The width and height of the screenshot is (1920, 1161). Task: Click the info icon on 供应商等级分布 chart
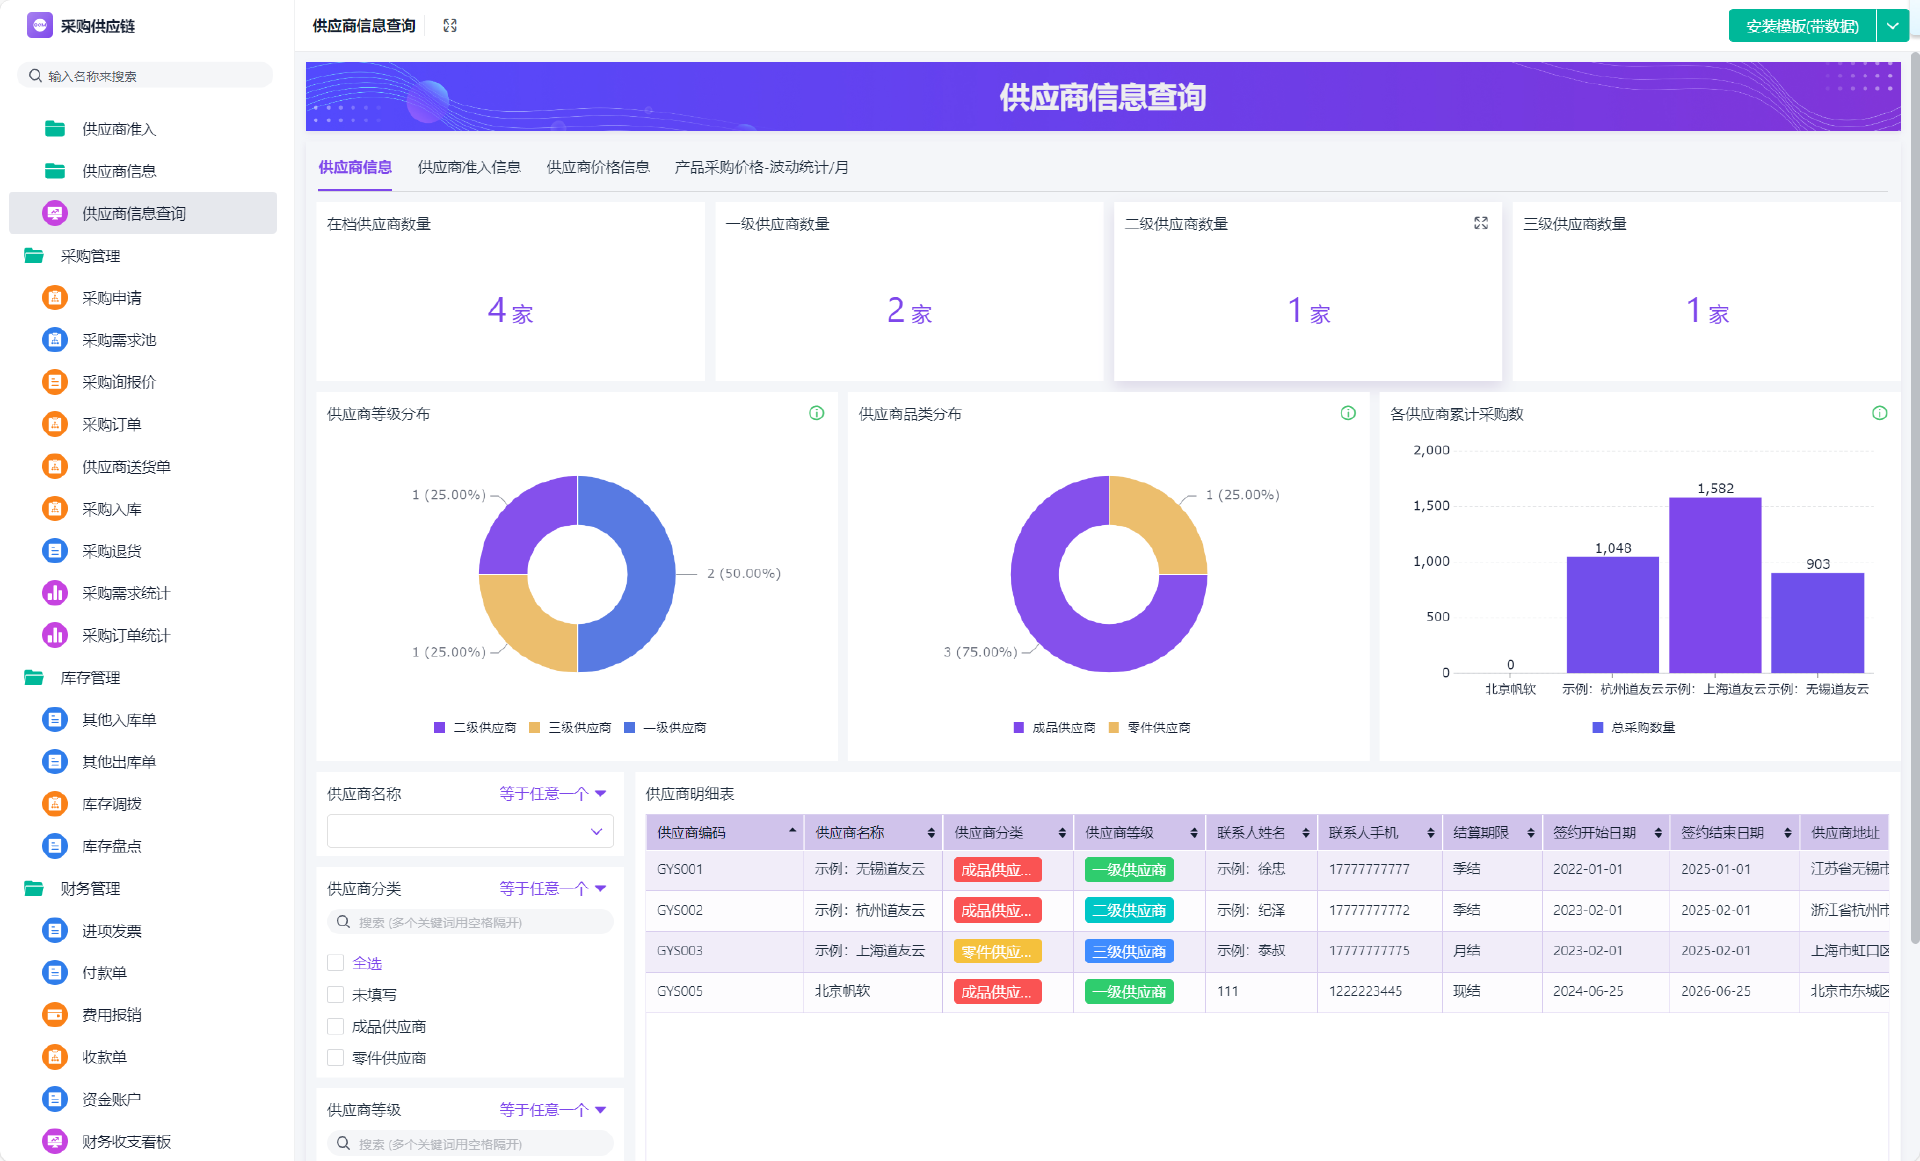point(817,413)
